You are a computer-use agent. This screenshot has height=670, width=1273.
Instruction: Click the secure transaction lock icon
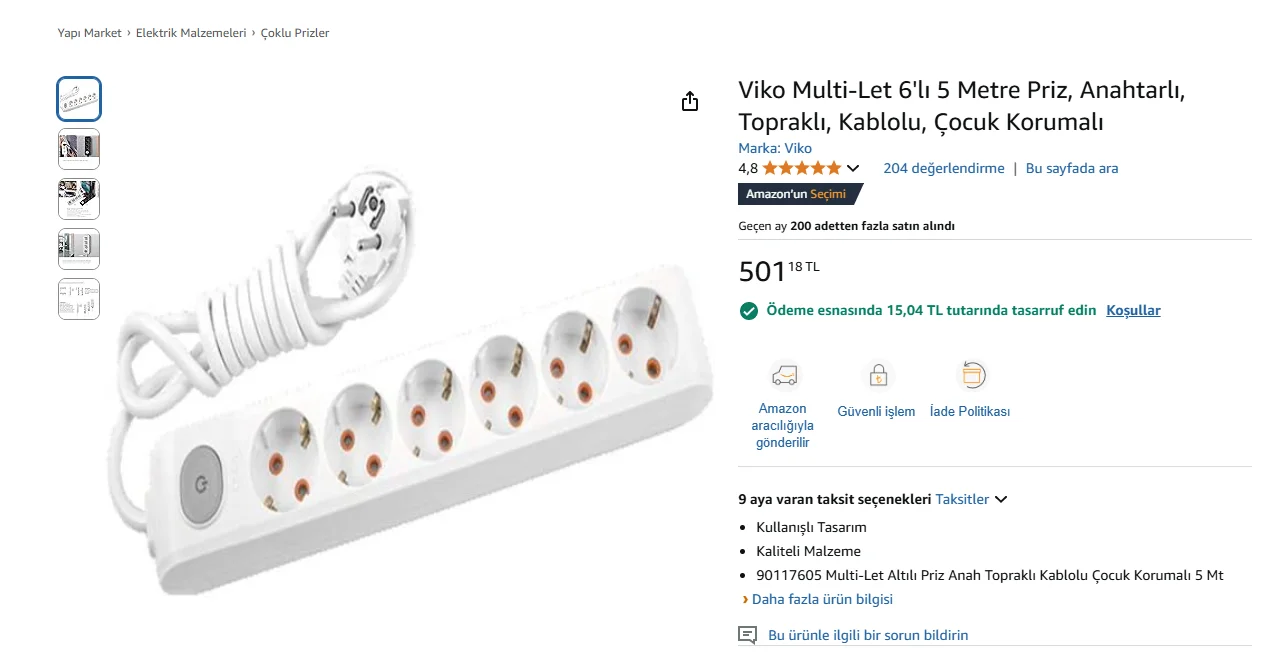(x=877, y=375)
